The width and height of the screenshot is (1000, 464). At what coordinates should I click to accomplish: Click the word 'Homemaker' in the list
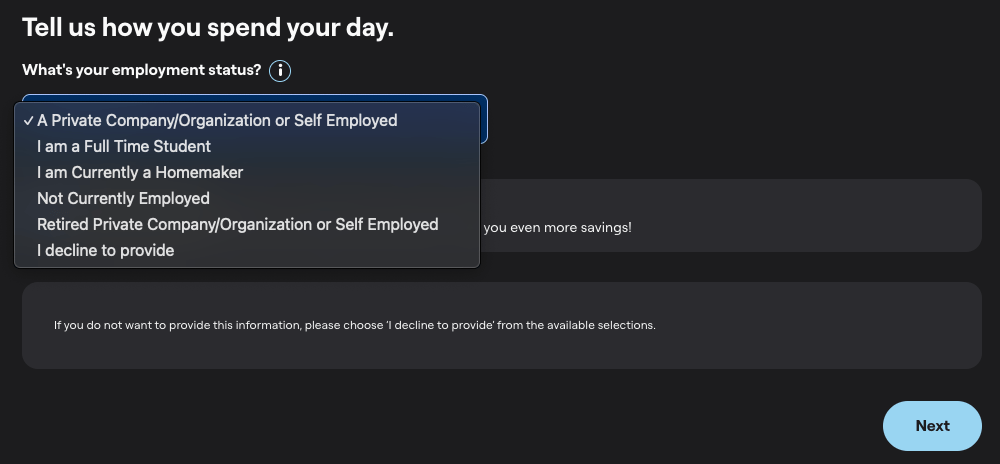199,173
